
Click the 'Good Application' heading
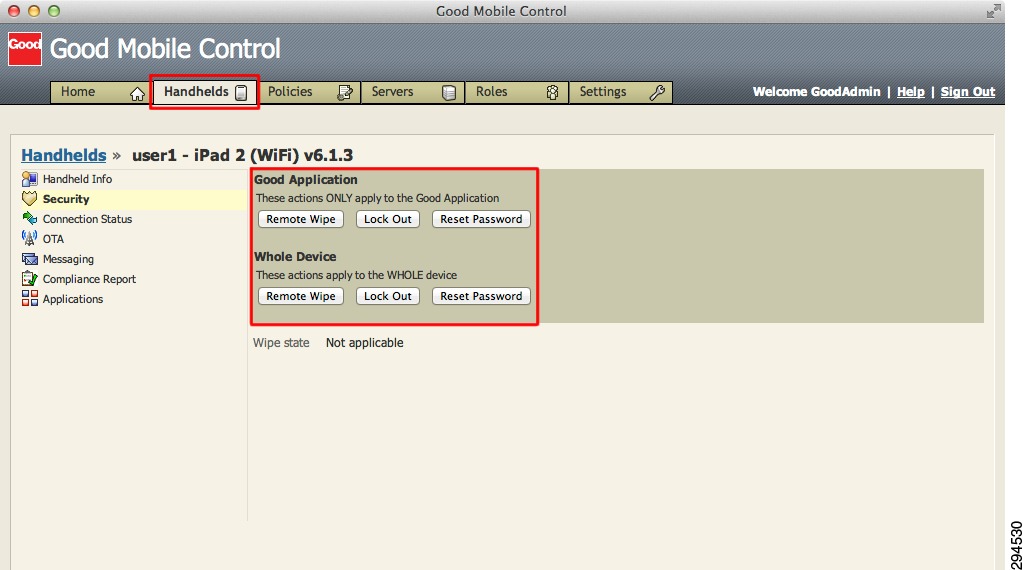[x=306, y=179]
